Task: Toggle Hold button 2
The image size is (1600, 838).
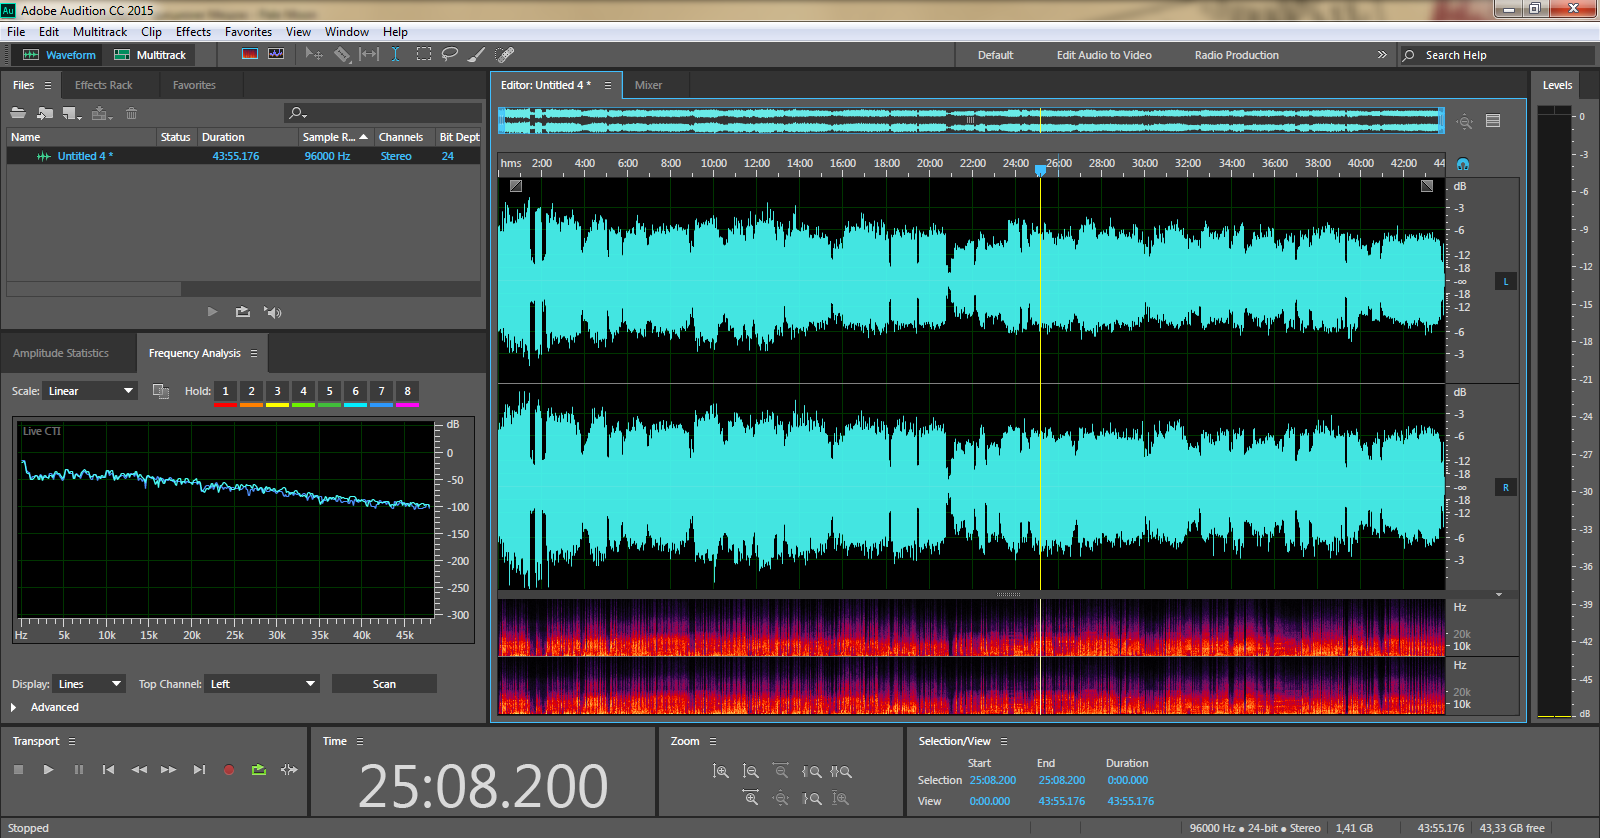Action: point(251,392)
